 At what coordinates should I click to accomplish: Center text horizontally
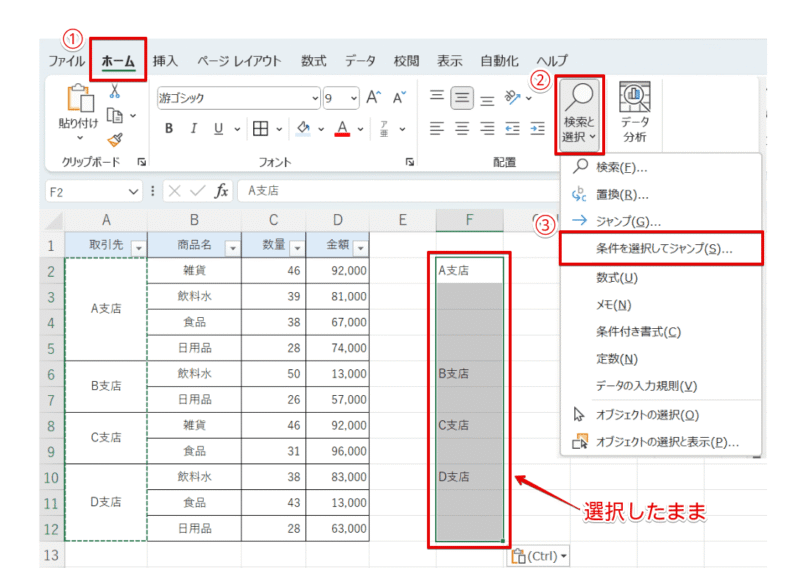(x=462, y=128)
